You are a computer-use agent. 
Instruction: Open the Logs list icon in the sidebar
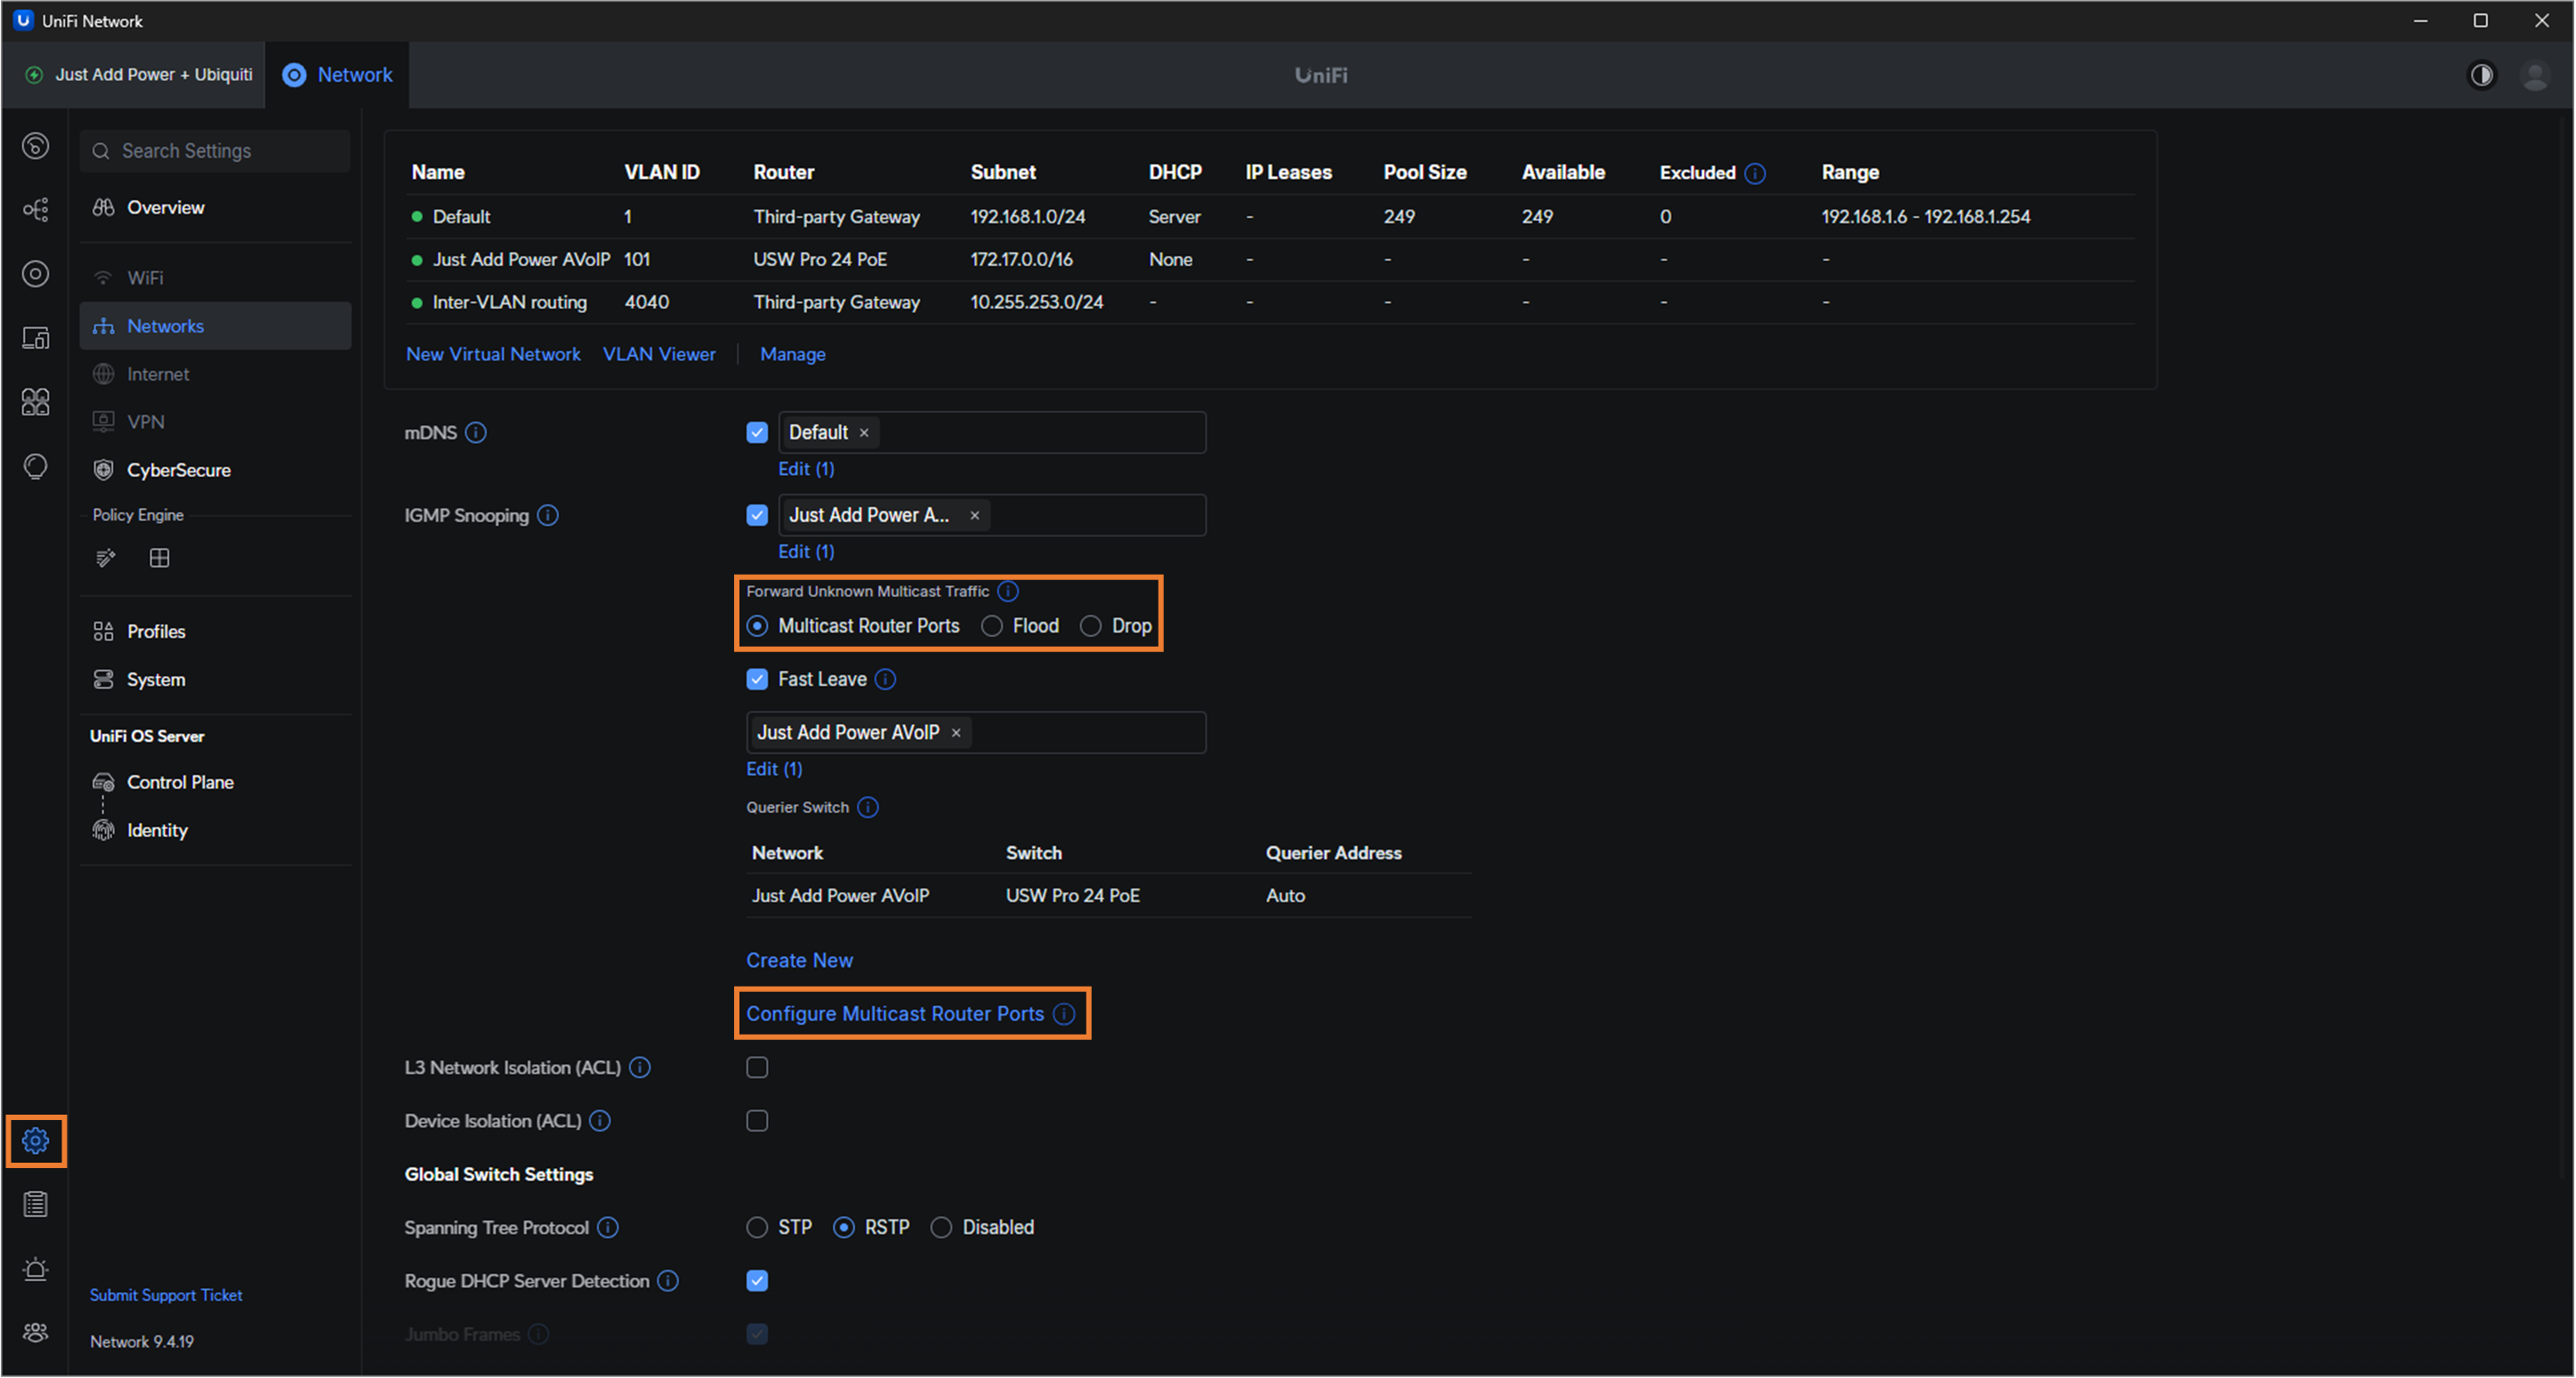(35, 1204)
